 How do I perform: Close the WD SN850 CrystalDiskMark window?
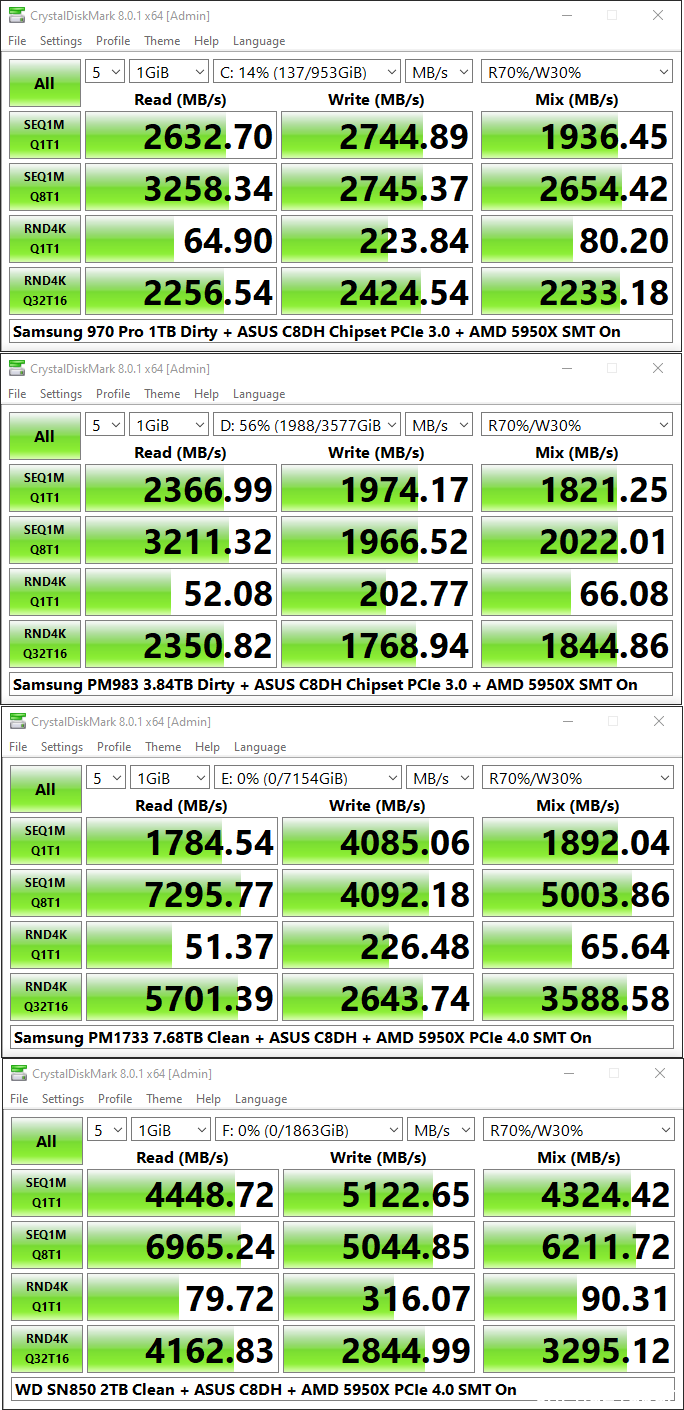click(658, 1074)
